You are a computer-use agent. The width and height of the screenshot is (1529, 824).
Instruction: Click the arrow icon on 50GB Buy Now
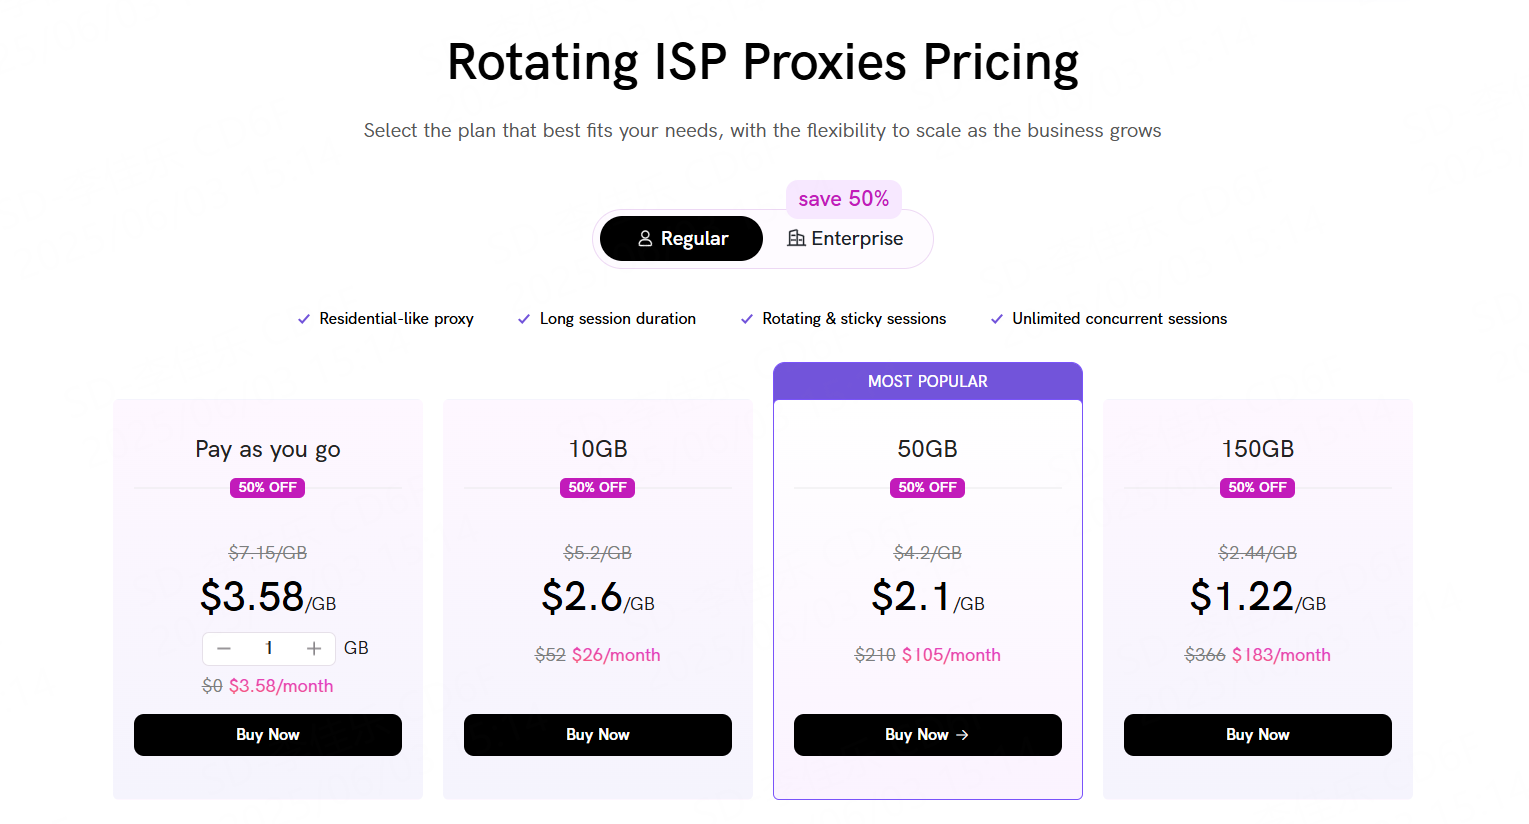[962, 735]
